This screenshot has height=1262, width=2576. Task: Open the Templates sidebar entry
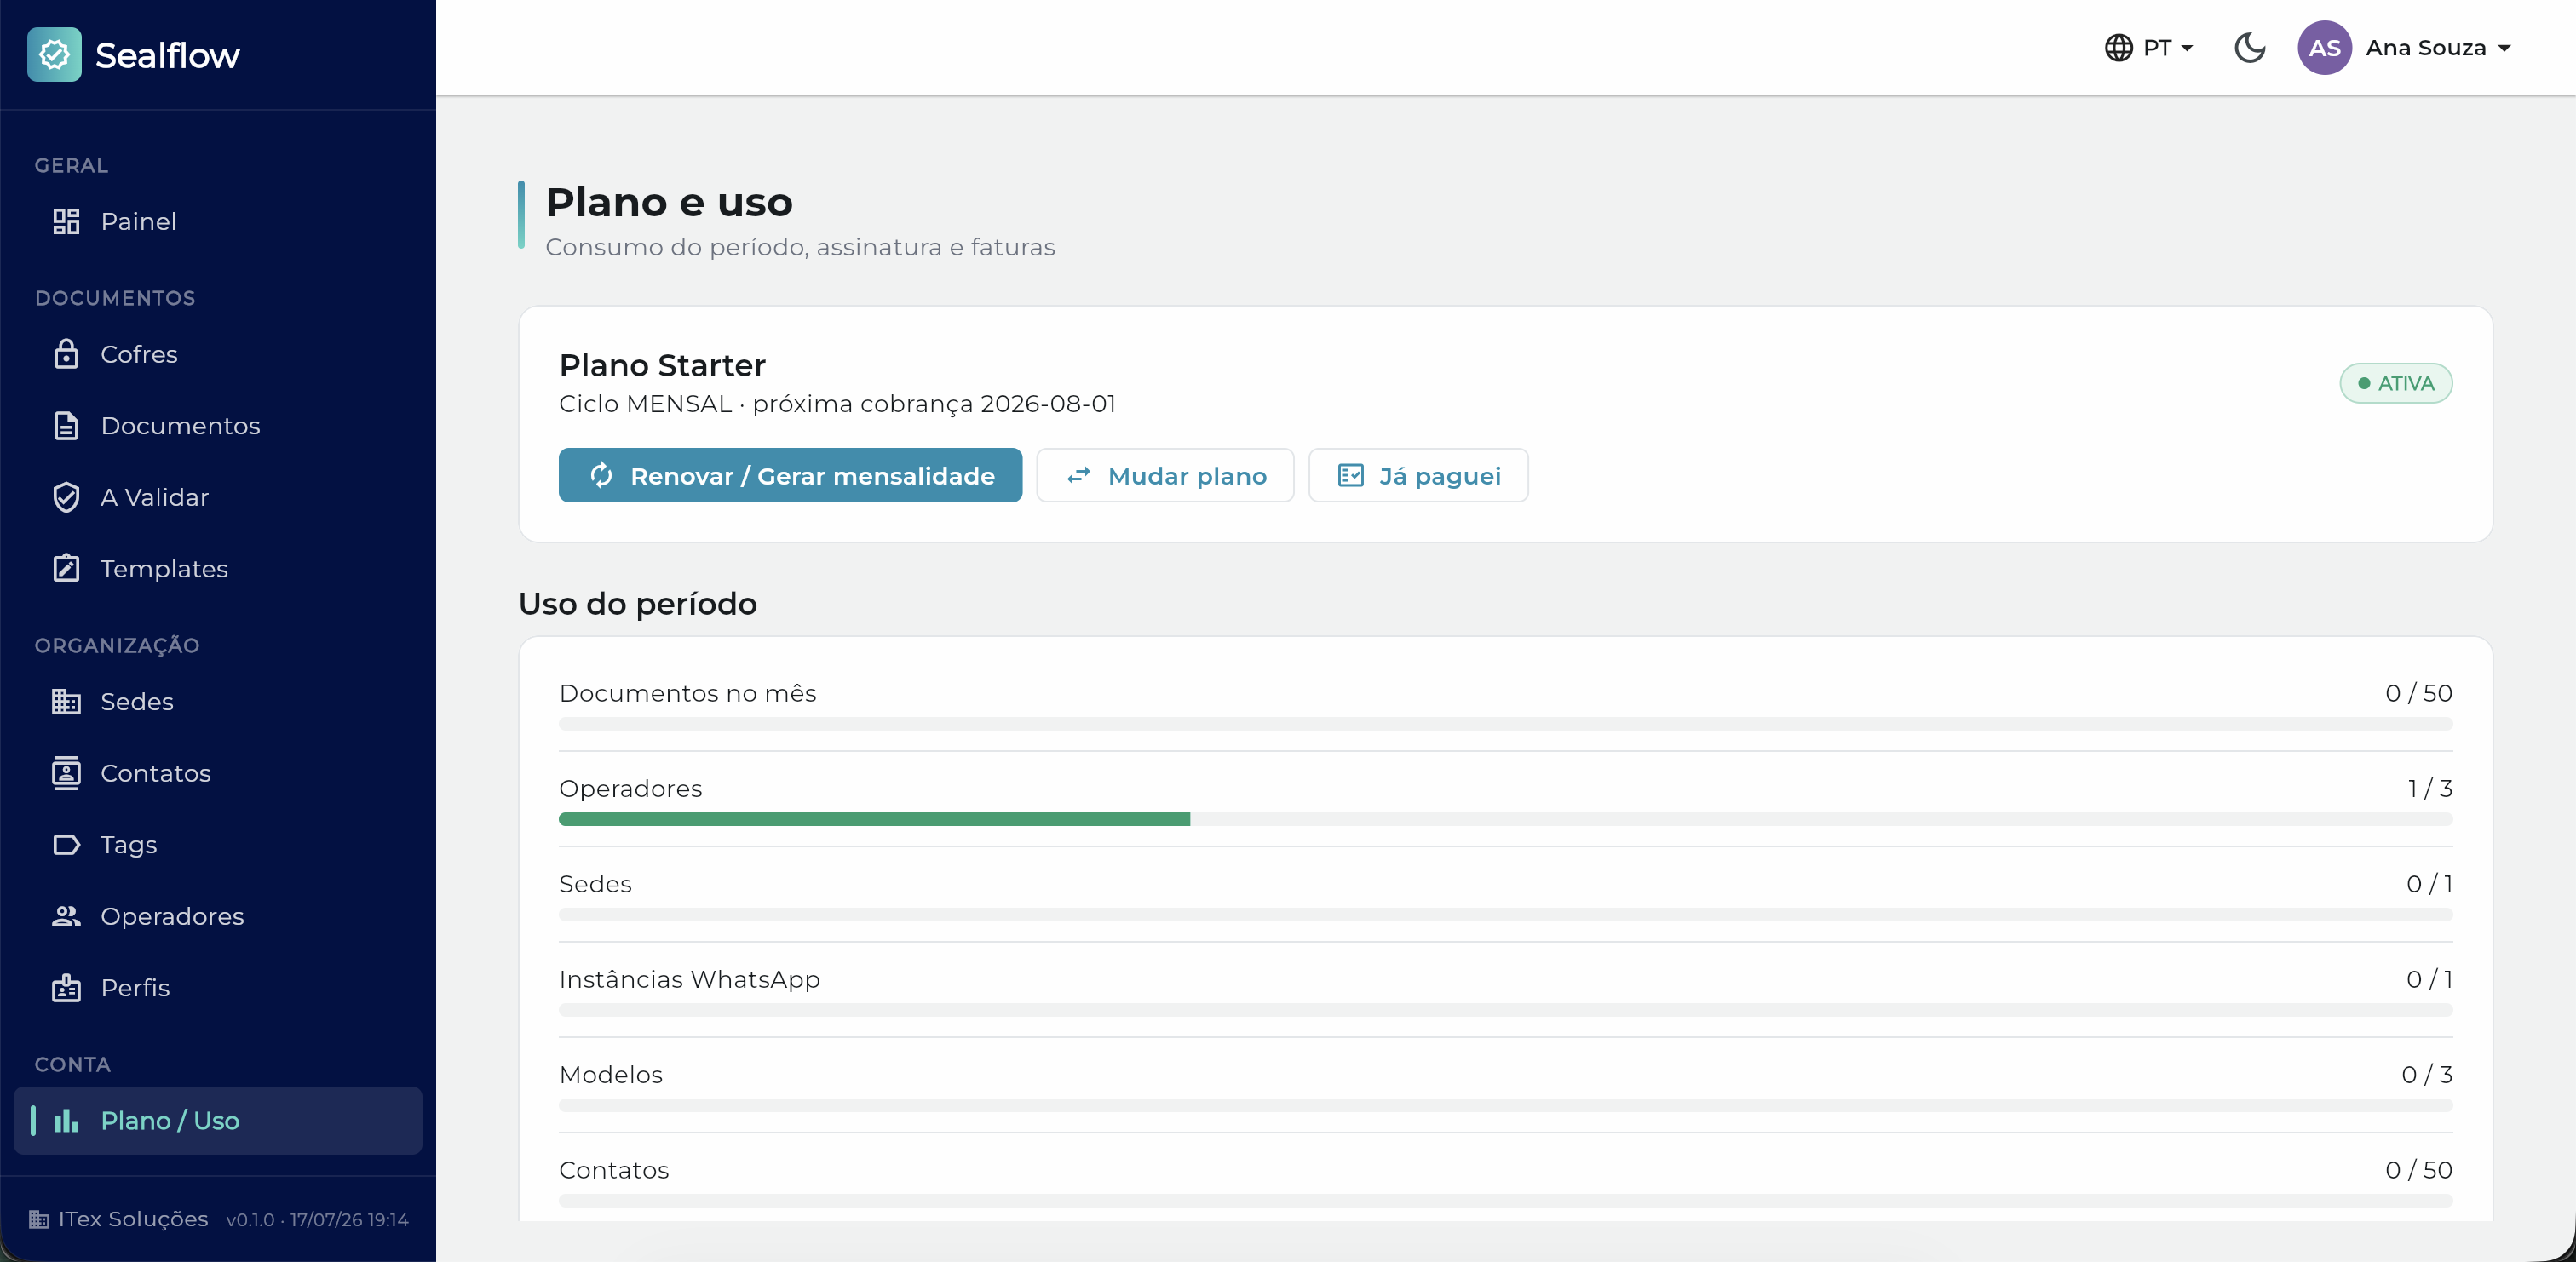point(218,568)
